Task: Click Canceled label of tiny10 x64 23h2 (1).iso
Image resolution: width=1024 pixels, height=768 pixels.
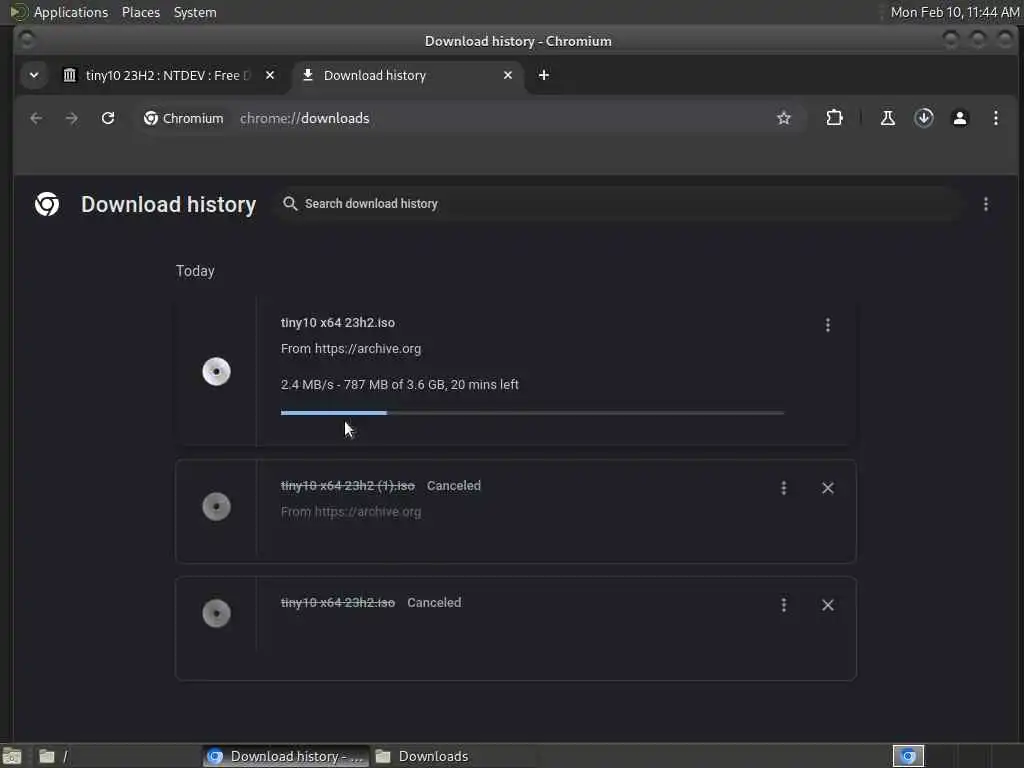Action: point(454,486)
